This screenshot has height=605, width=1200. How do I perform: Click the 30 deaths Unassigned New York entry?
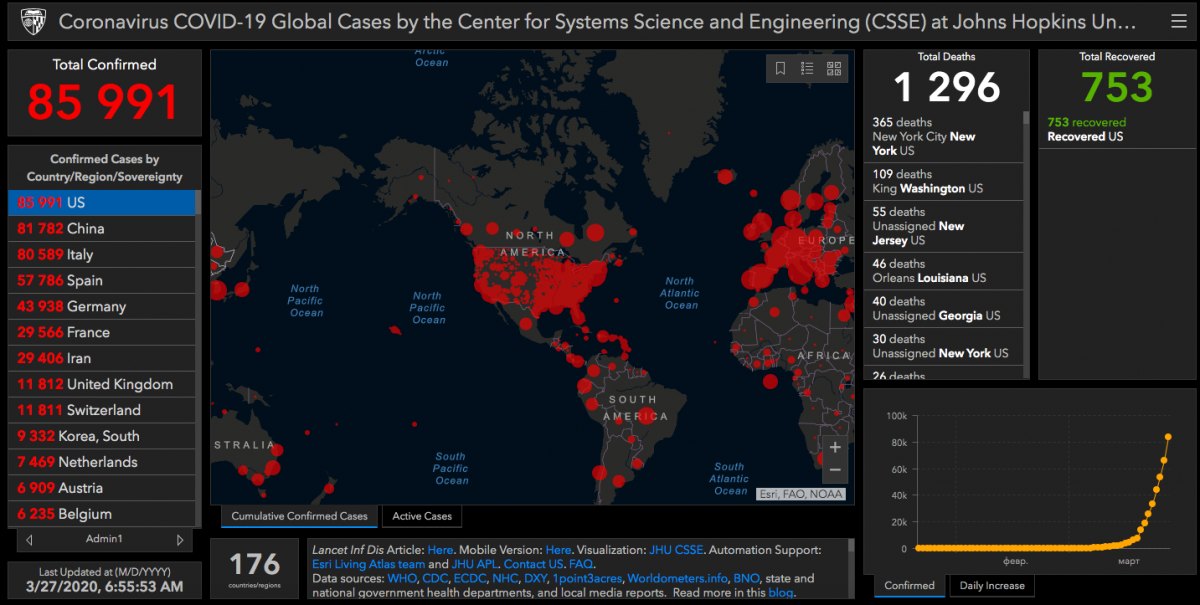click(943, 346)
